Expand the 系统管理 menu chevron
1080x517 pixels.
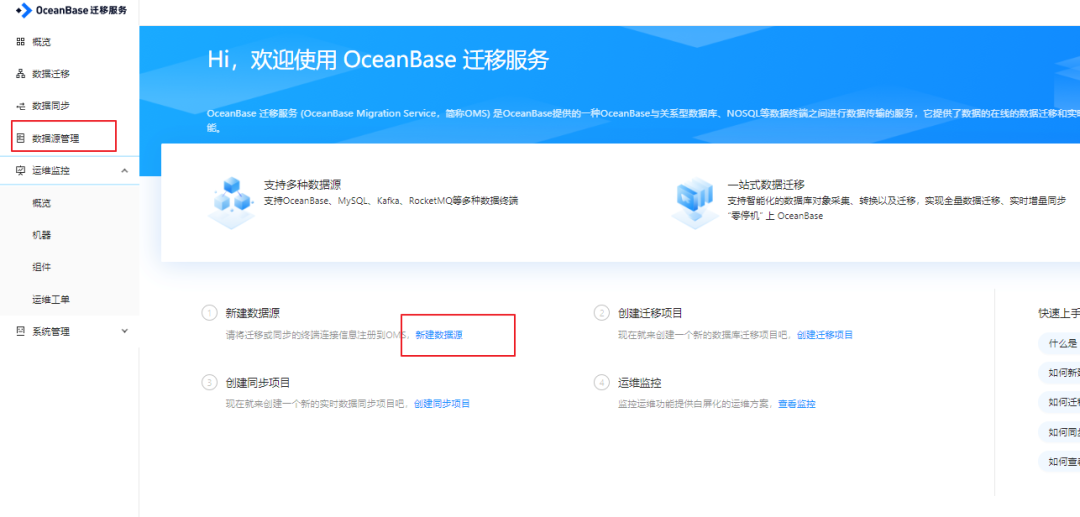point(125,331)
